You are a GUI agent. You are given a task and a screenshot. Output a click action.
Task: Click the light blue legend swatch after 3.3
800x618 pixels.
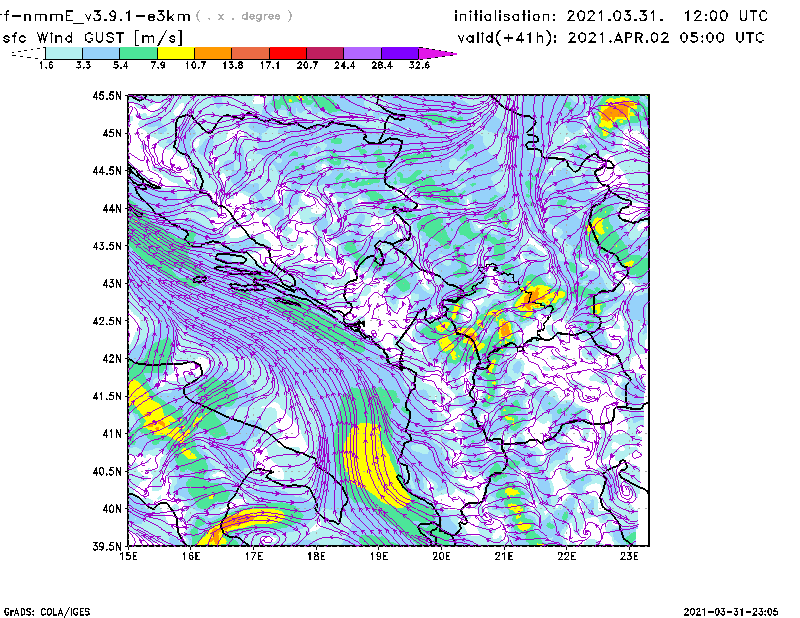click(101, 53)
